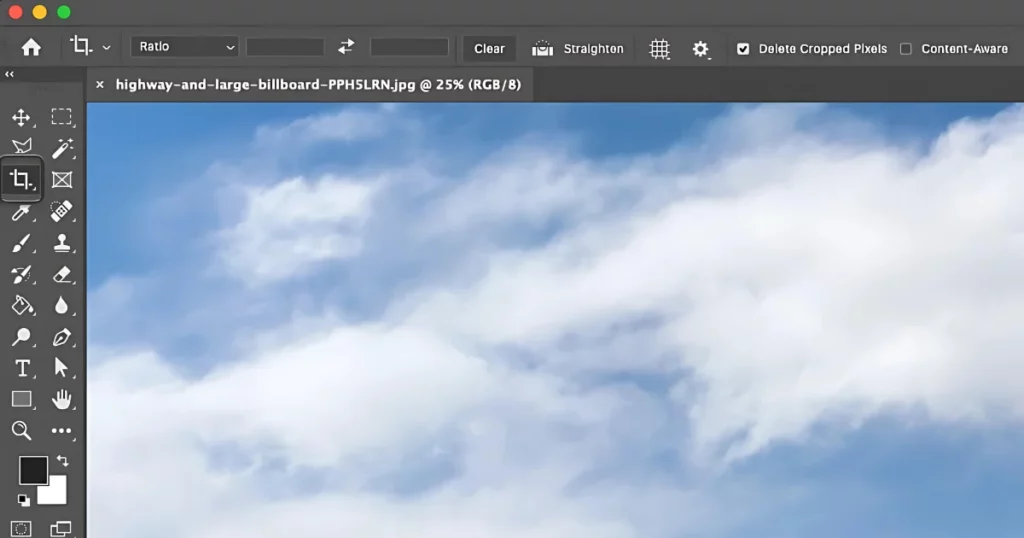Select the Magic Wand tool
Image resolution: width=1024 pixels, height=538 pixels.
tap(61, 148)
